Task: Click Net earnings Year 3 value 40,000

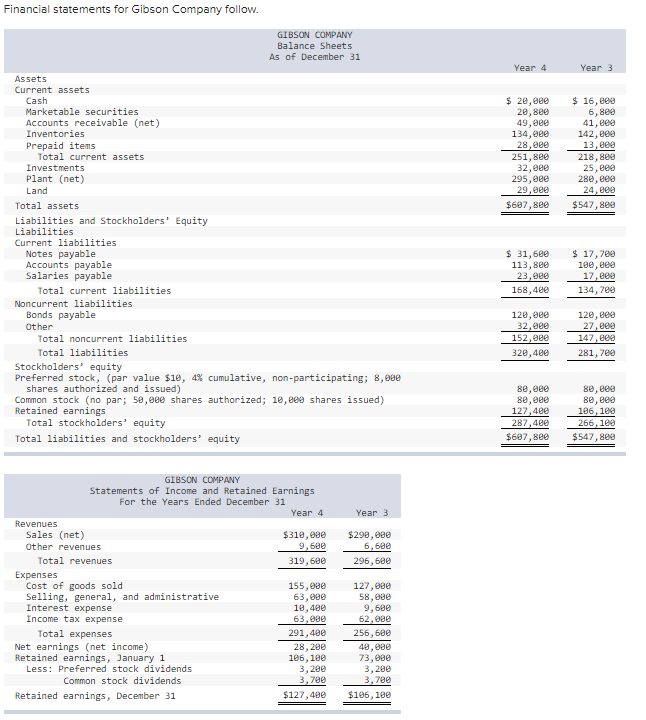Action: tap(375, 647)
